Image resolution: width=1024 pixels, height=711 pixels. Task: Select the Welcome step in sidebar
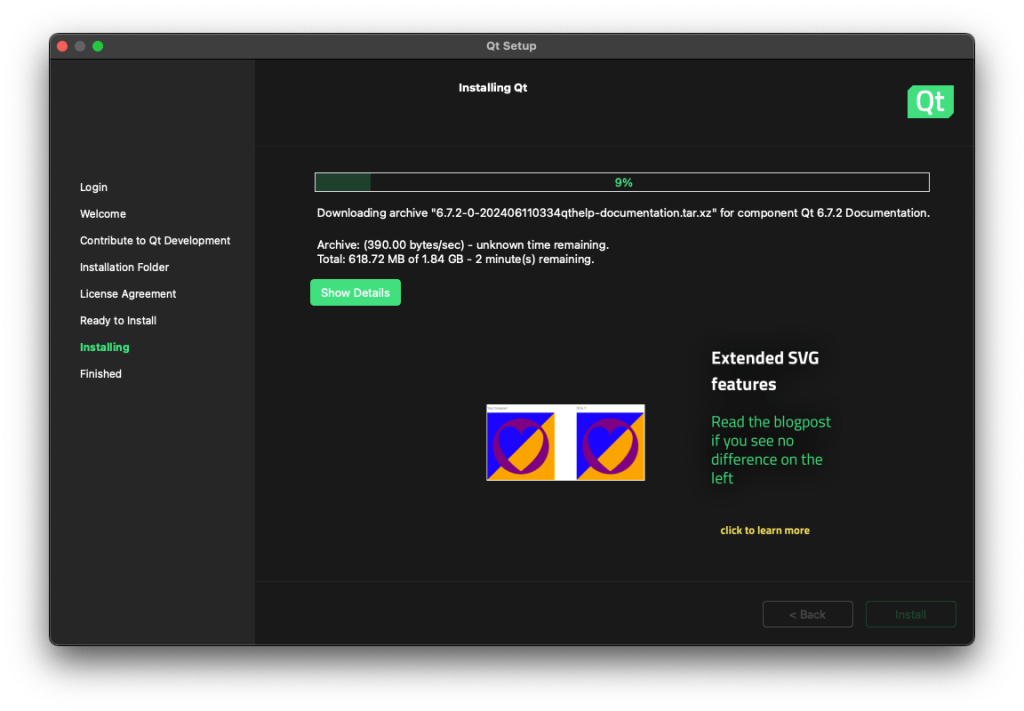tap(103, 214)
